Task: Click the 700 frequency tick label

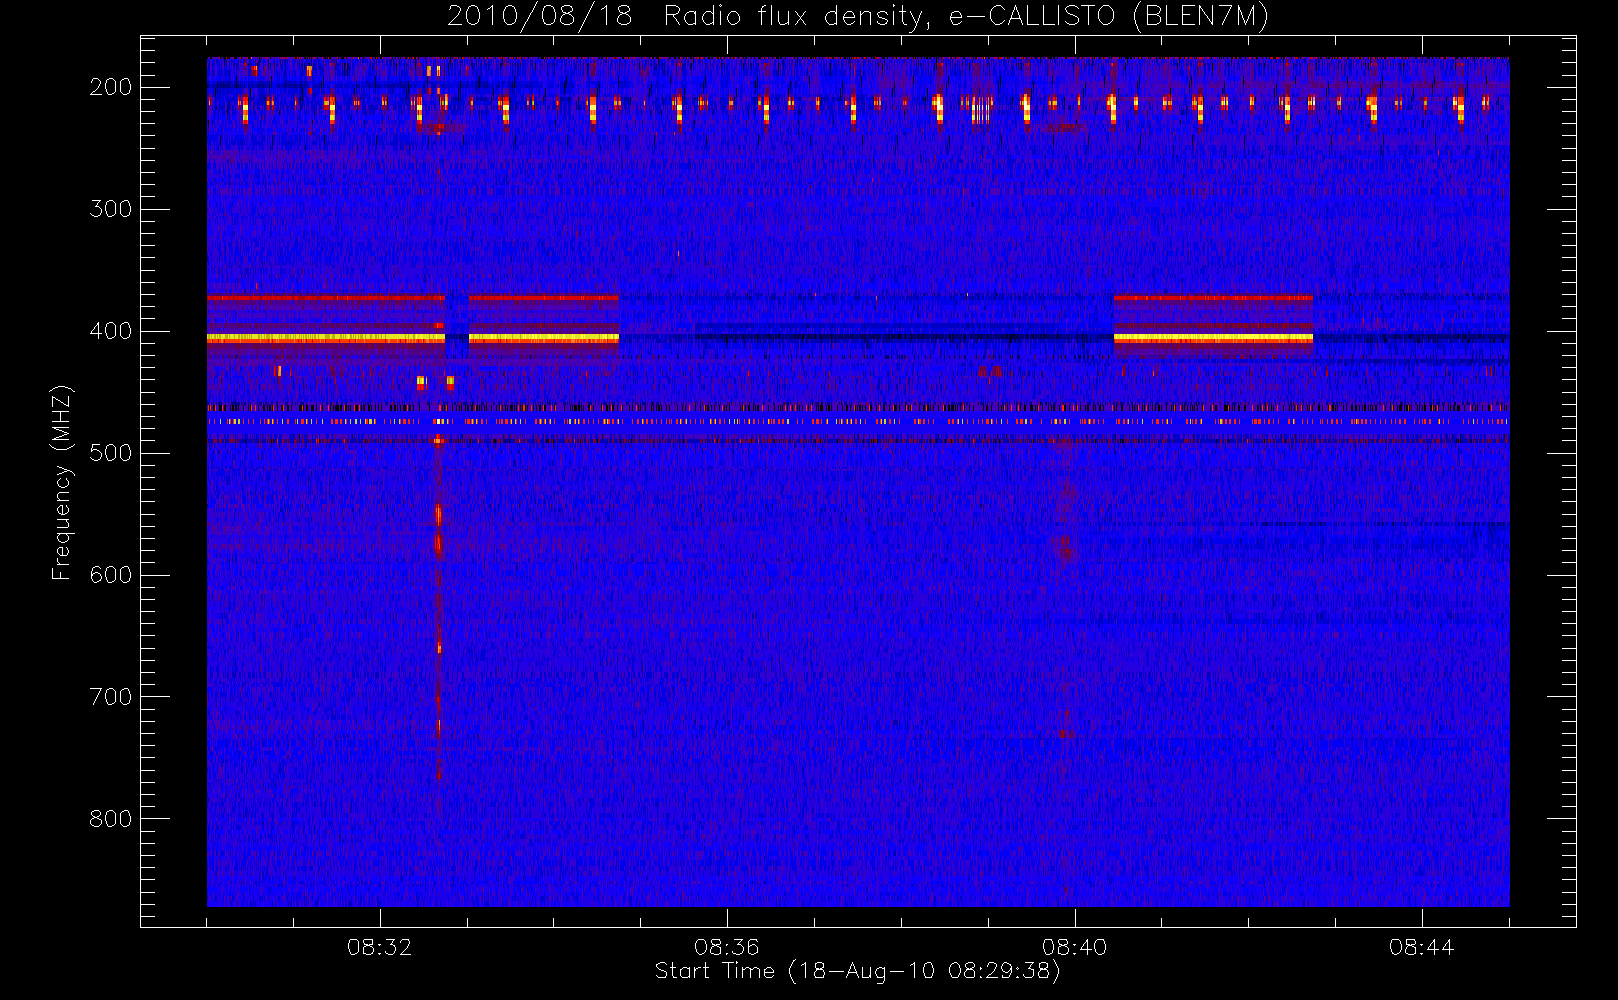Action: (x=110, y=697)
